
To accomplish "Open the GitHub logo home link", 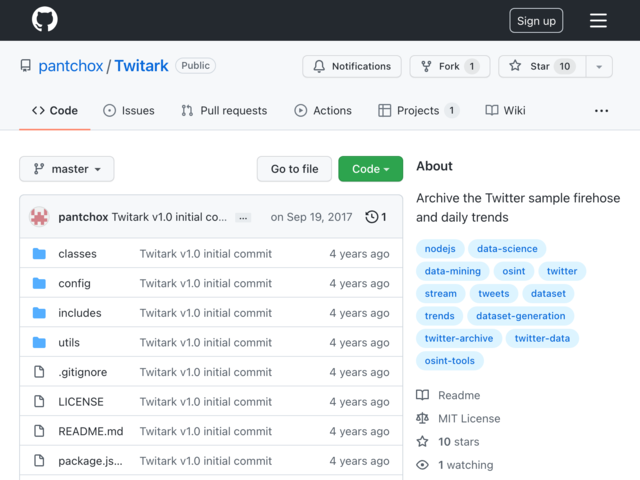I will 44,19.
